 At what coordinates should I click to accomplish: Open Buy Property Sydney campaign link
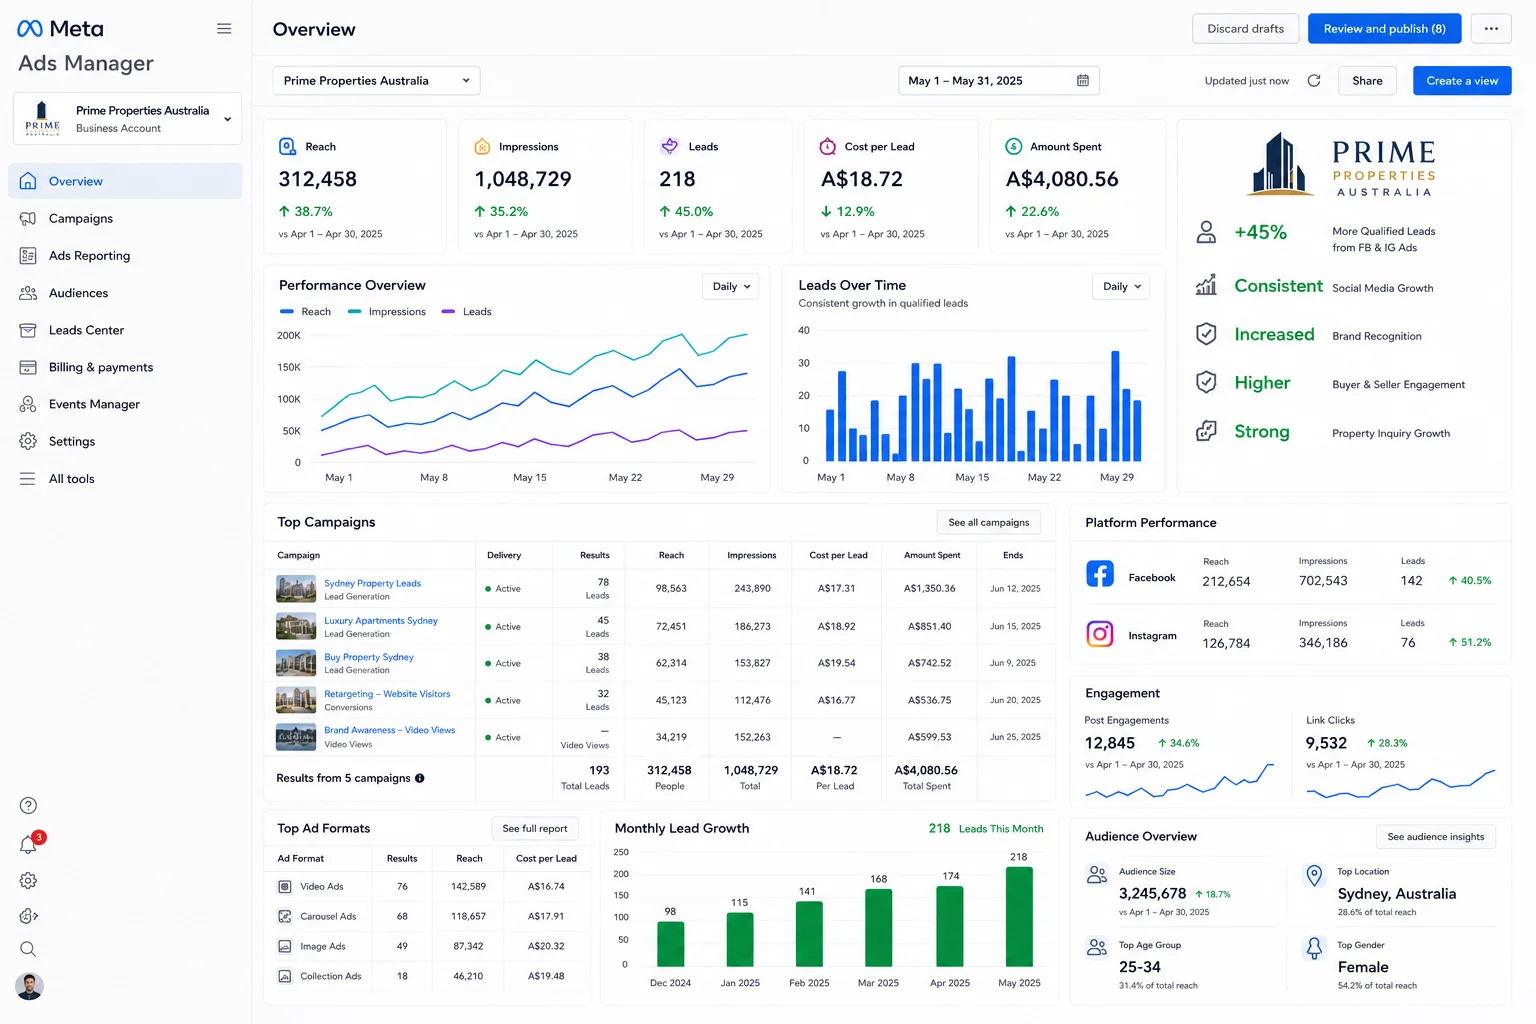click(368, 658)
